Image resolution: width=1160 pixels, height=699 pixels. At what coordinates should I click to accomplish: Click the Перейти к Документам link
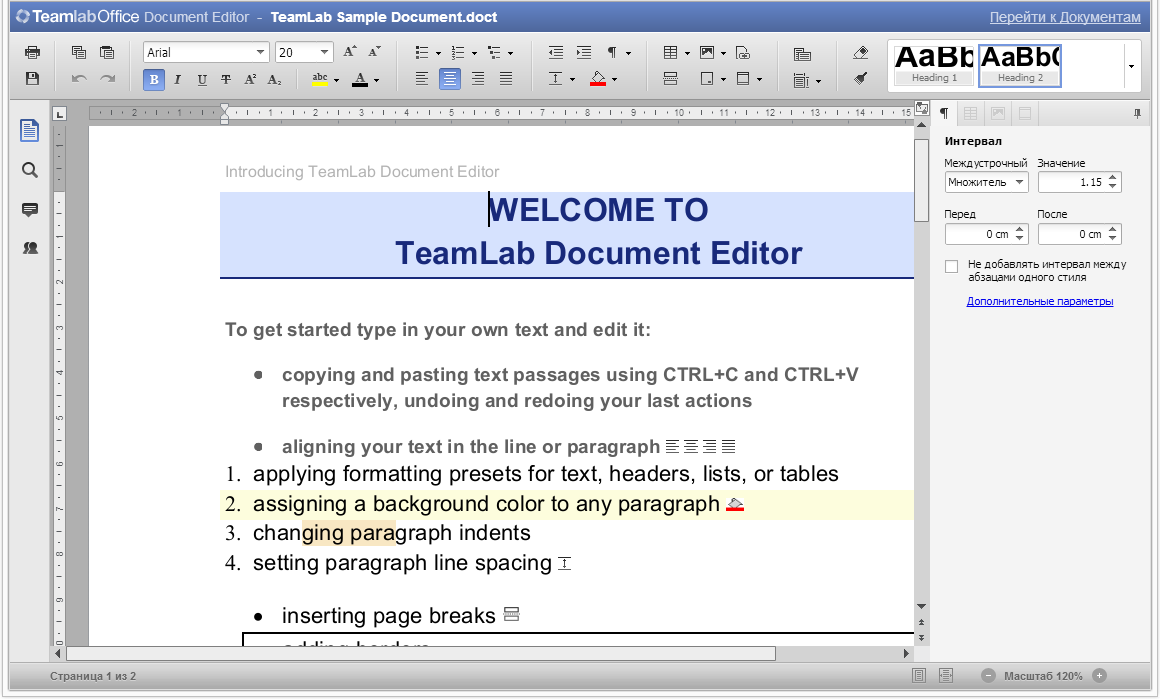[x=1064, y=17]
